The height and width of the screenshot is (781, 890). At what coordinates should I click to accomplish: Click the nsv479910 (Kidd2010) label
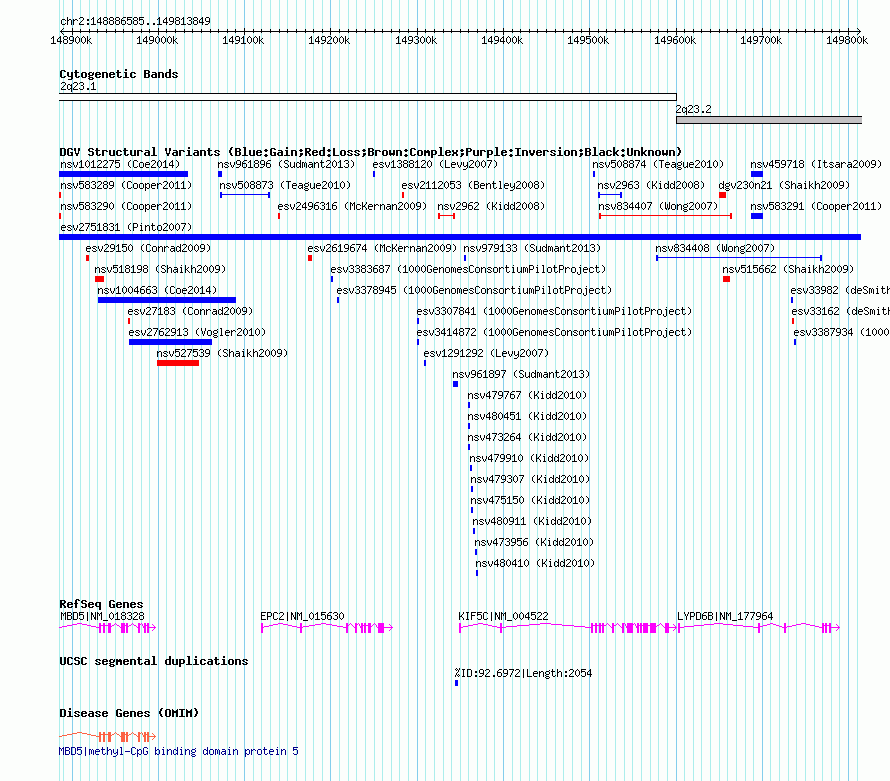coord(529,458)
